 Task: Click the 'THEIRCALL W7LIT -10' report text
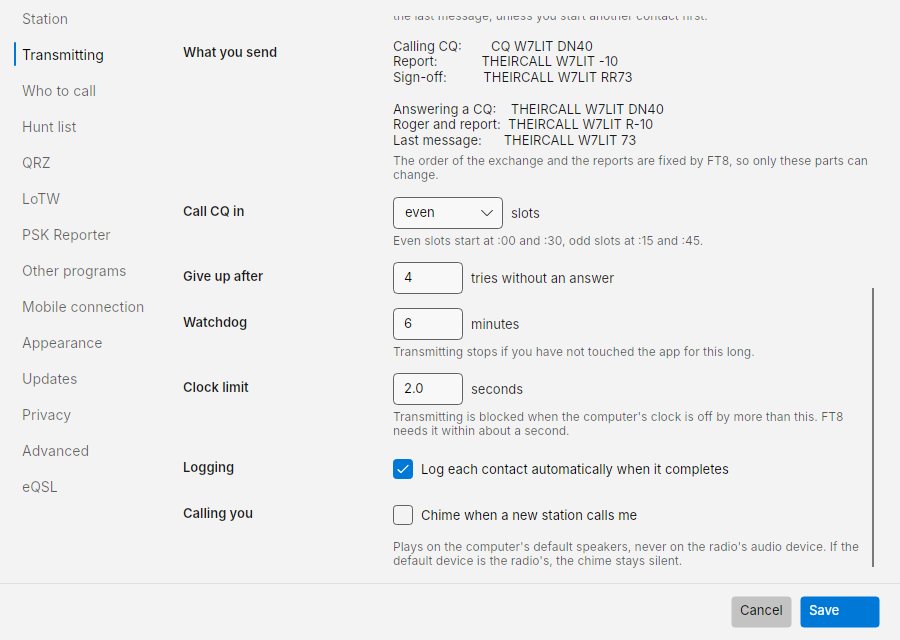(x=550, y=61)
